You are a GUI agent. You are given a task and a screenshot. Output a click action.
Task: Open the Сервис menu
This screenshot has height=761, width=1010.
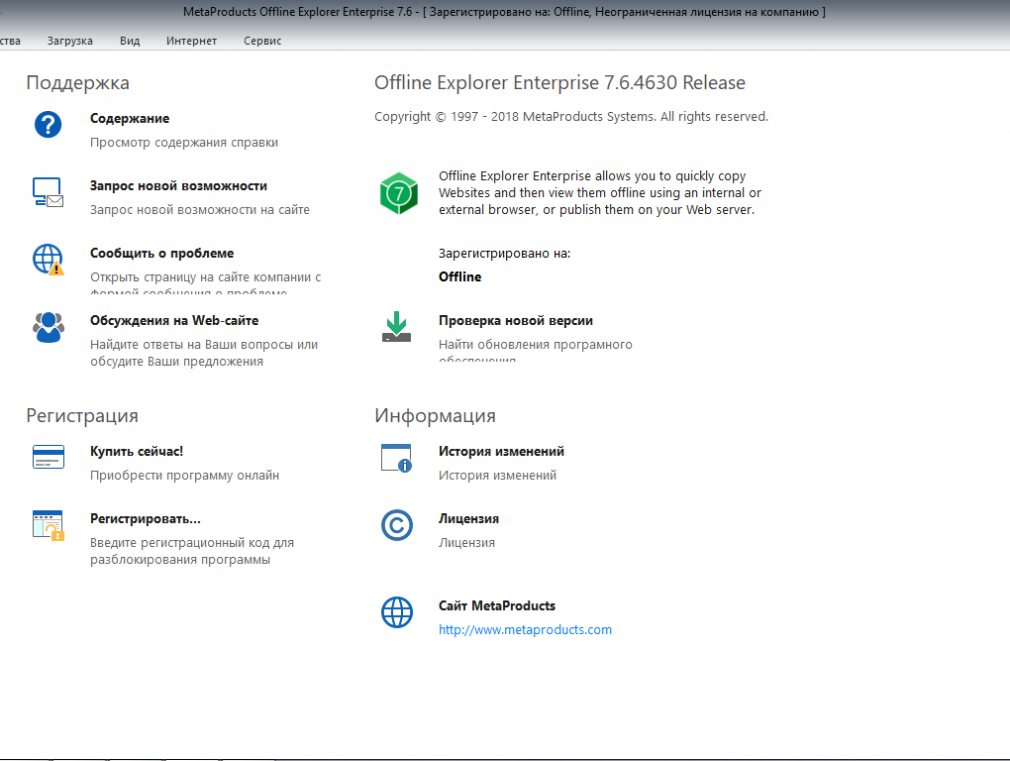[x=262, y=41]
